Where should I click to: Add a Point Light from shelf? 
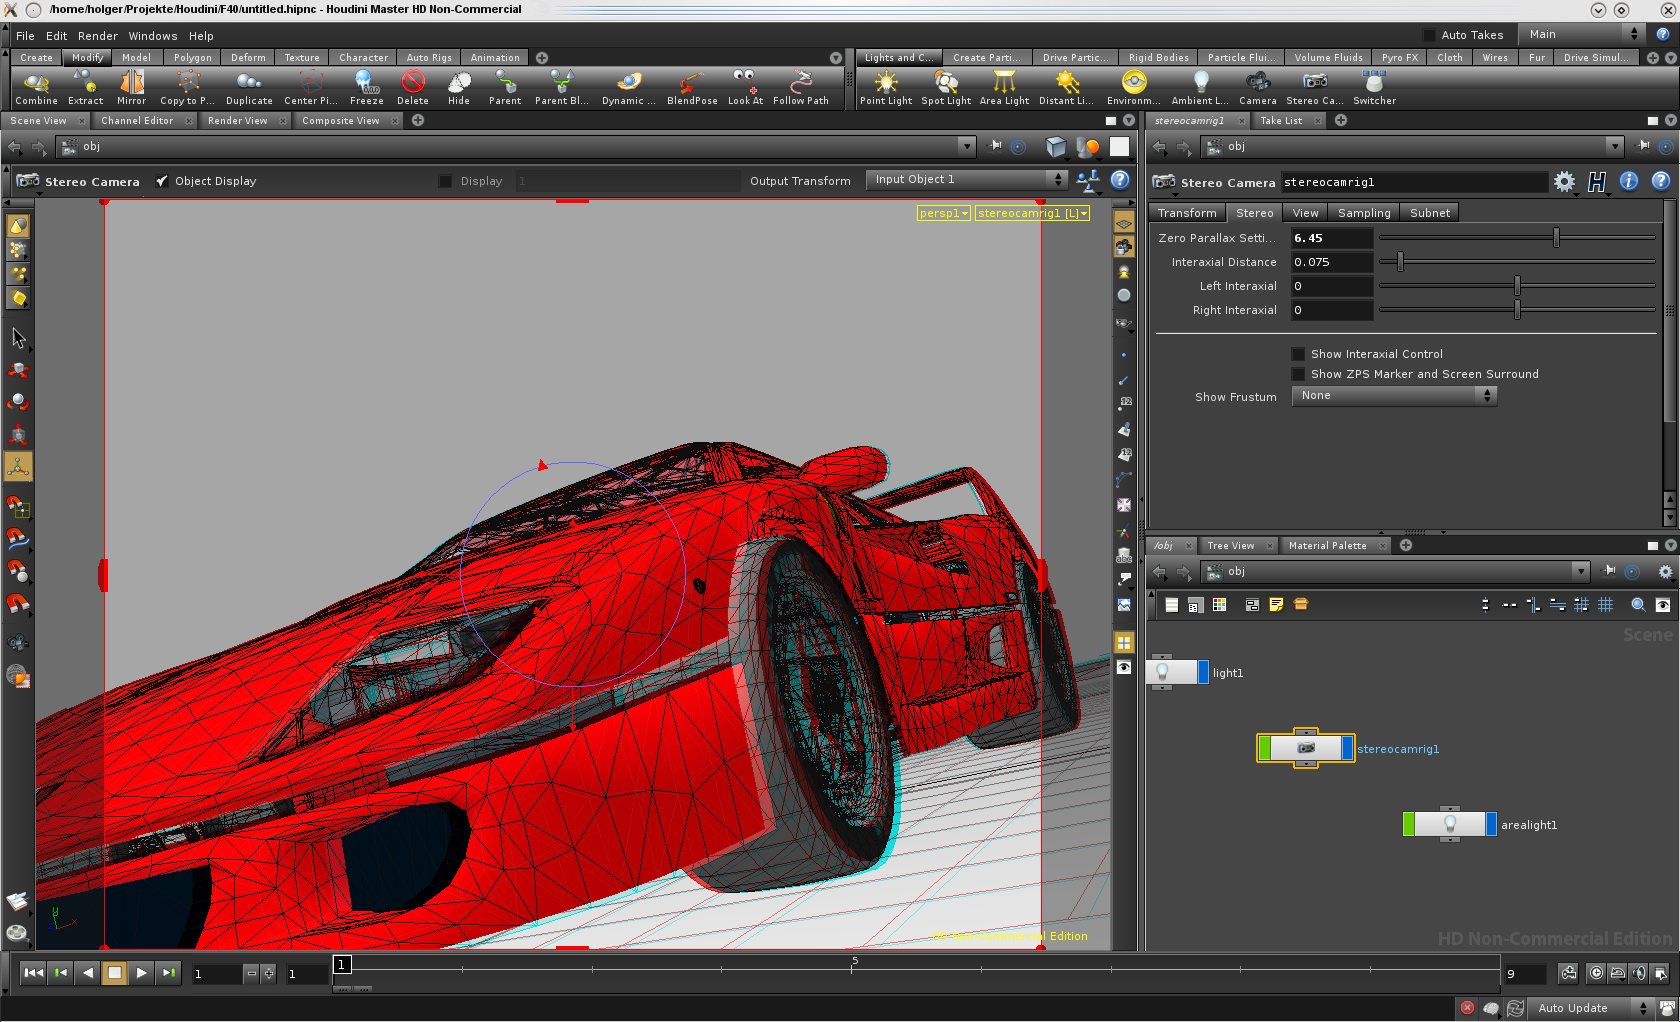pos(885,87)
